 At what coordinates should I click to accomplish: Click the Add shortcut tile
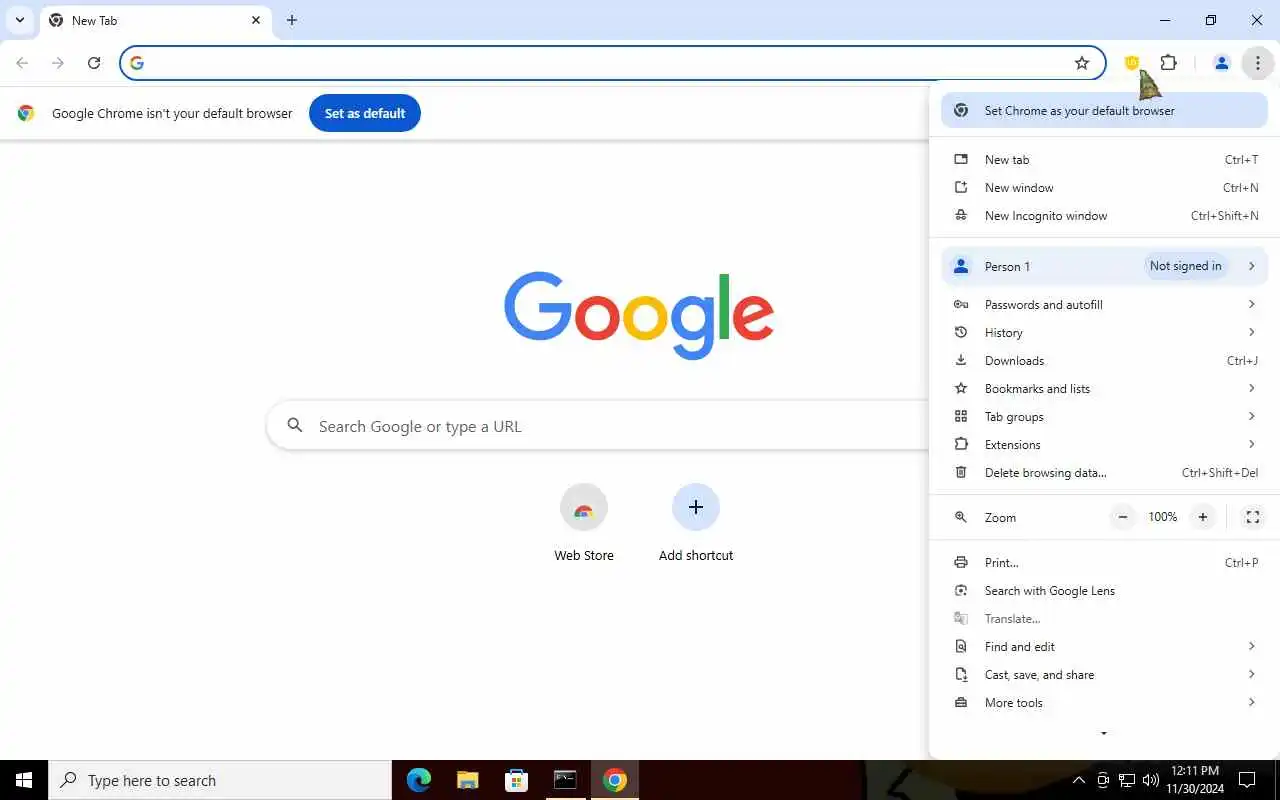tap(696, 523)
